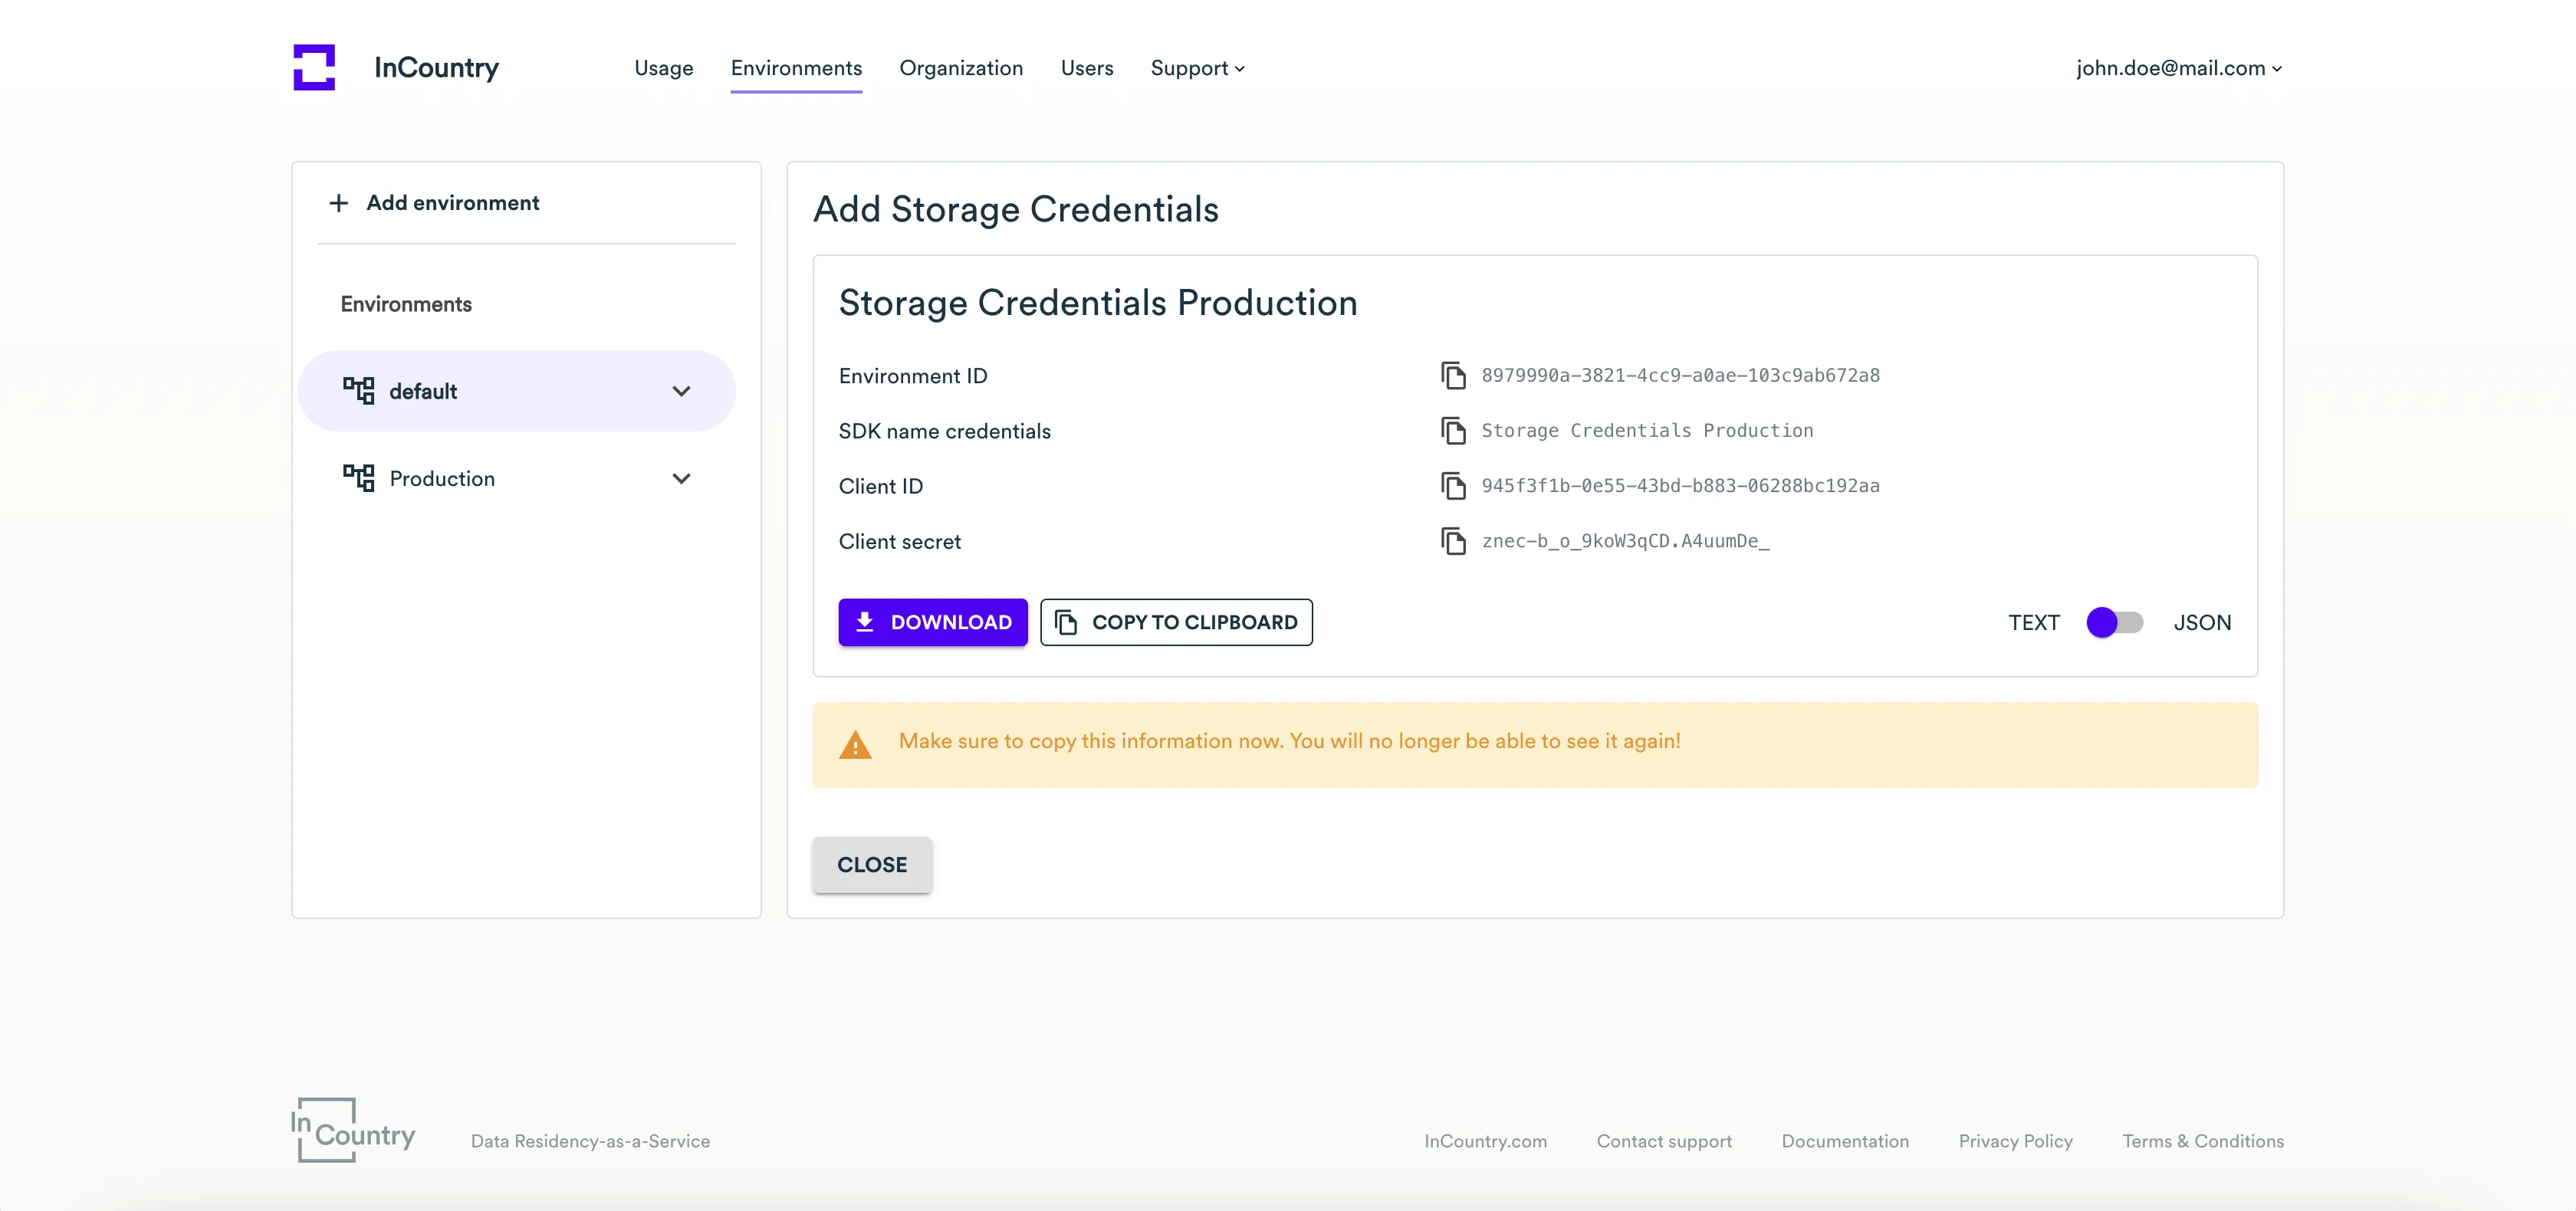Screen dimensions: 2576x1211
Task: Click the CLOSE button
Action: pos(871,865)
